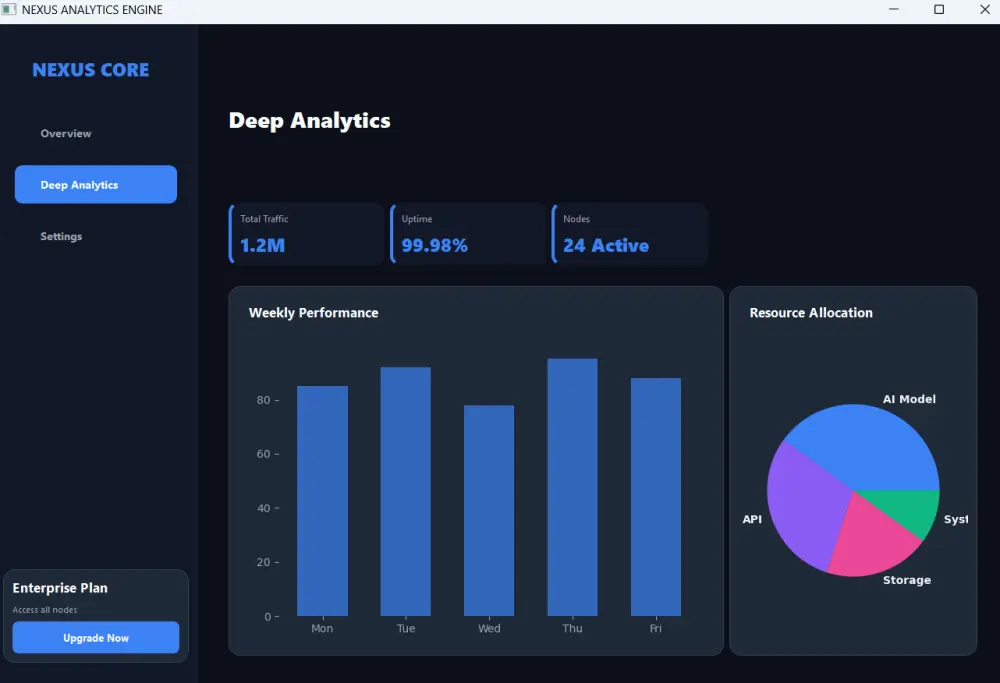Maximize the Nexus Analytics Engine window
Viewport: 1000px width, 683px height.
(x=939, y=10)
